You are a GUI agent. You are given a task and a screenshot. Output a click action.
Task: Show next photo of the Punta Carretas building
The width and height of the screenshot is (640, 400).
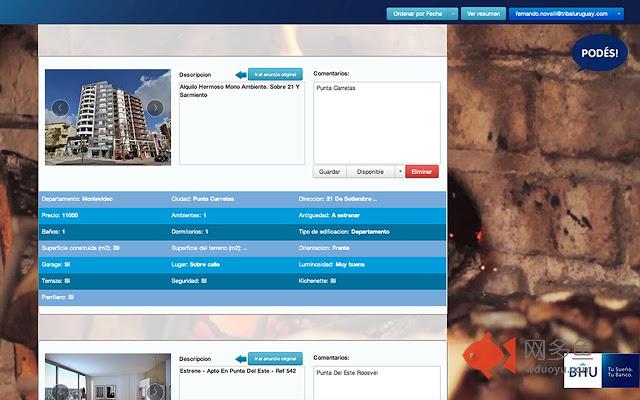point(155,108)
